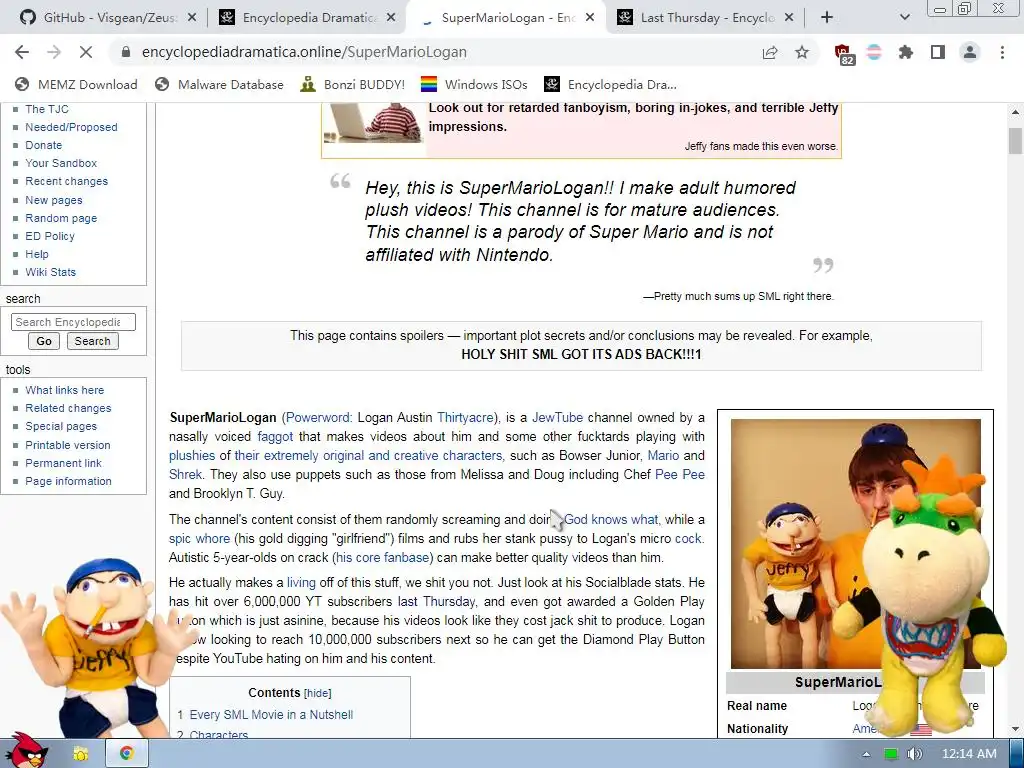1024x768 pixels.
Task: Open Extensions puzzle menu
Action: [x=906, y=52]
